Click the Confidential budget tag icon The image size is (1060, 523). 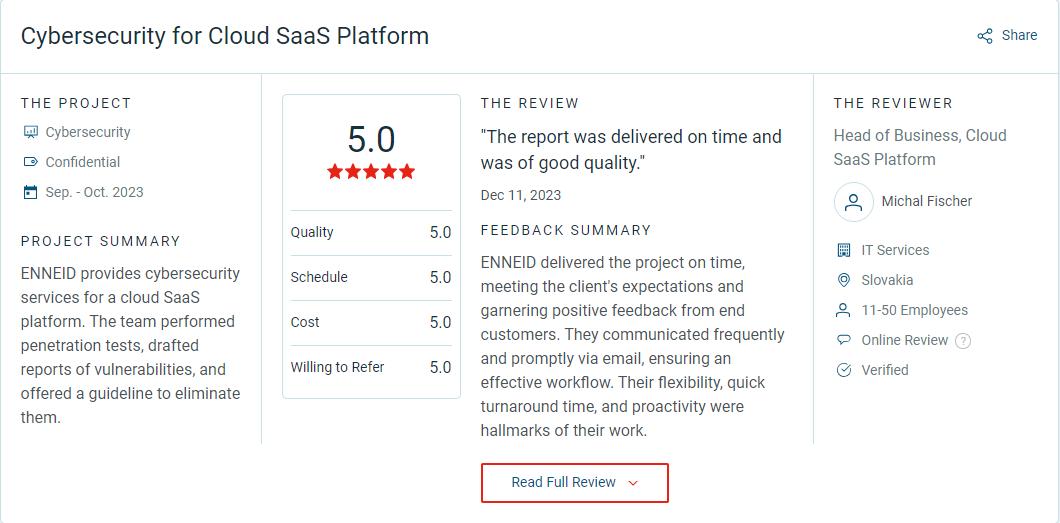30,162
